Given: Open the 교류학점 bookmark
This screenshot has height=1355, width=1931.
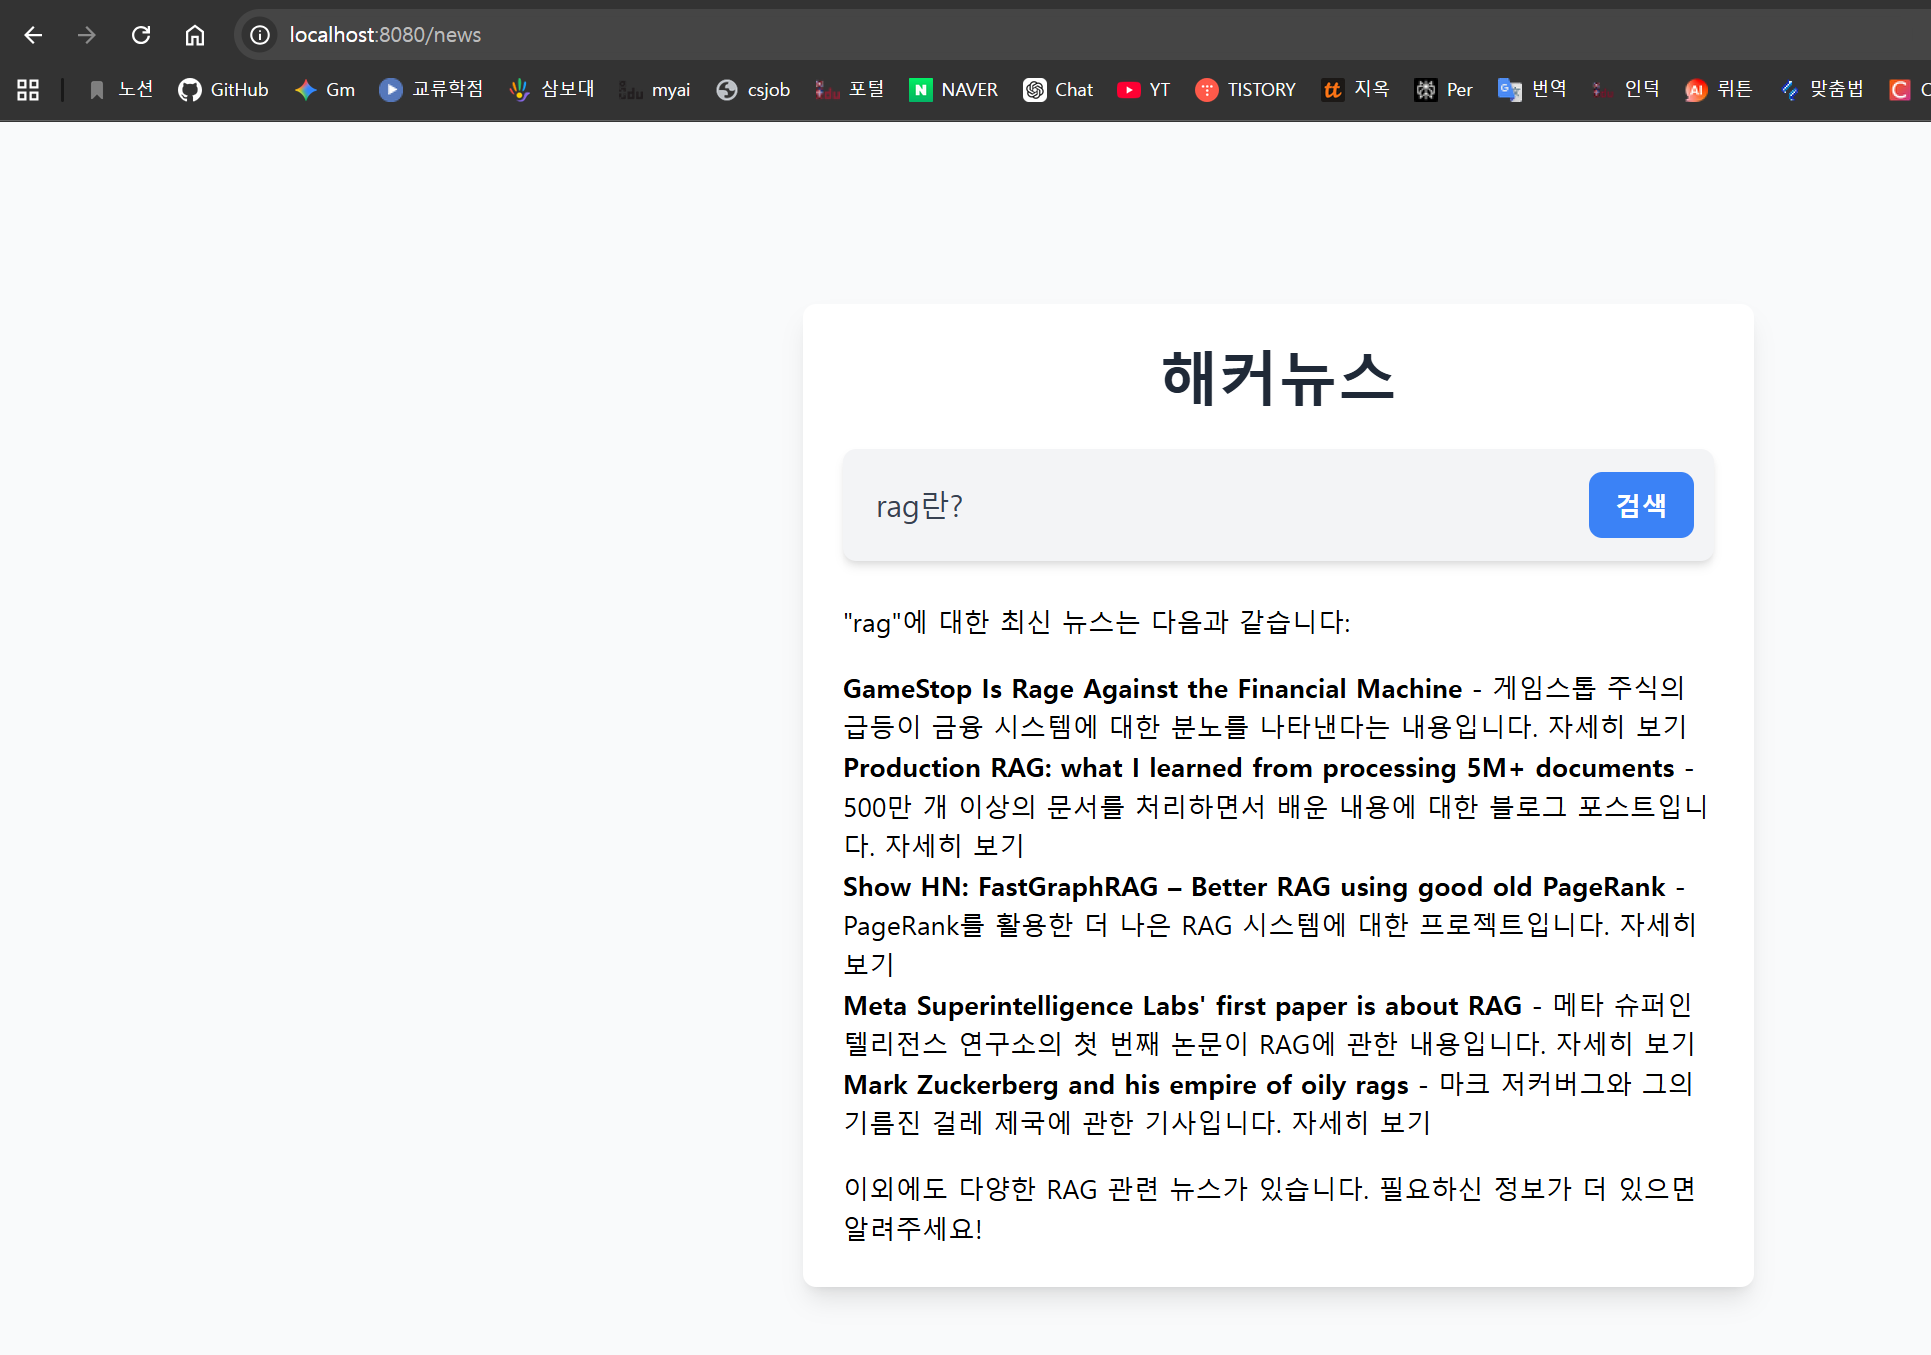Looking at the screenshot, I should (431, 90).
